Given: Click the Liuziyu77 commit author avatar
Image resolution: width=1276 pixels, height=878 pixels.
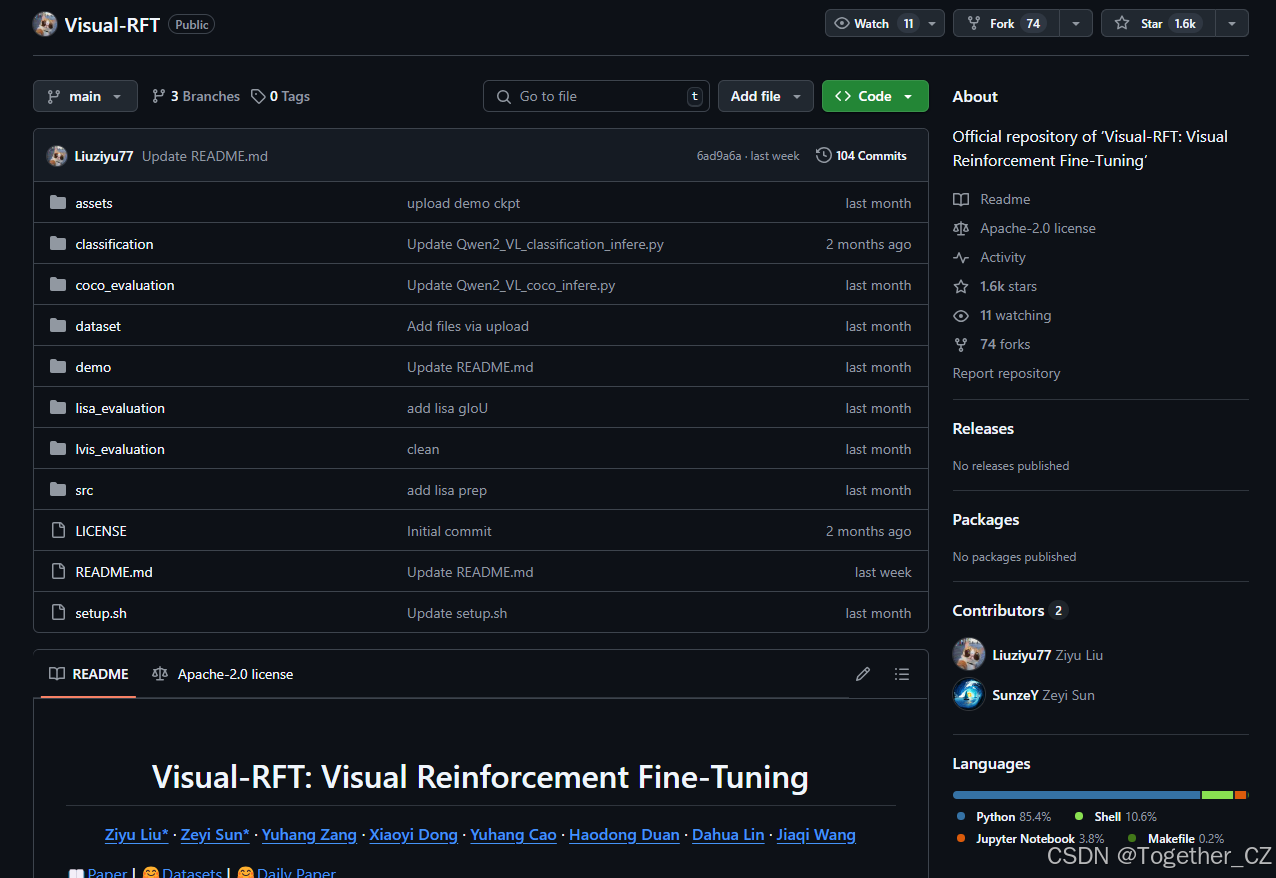Looking at the screenshot, I should [57, 156].
